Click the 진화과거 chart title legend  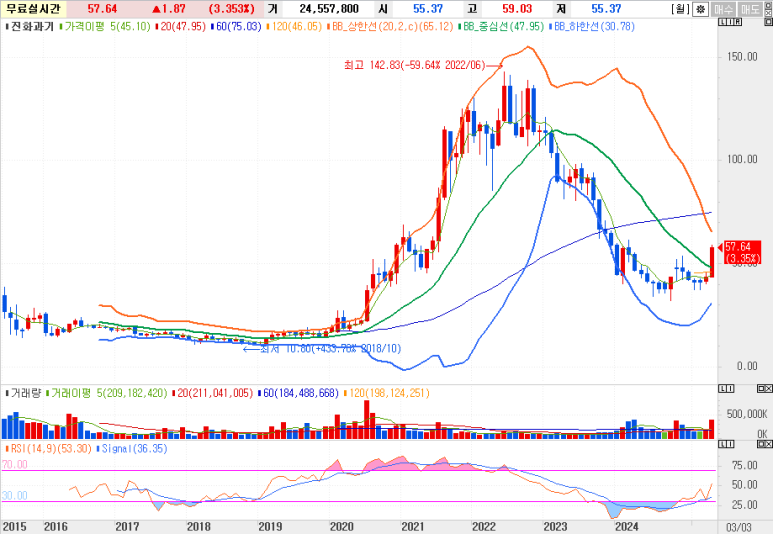point(32,26)
